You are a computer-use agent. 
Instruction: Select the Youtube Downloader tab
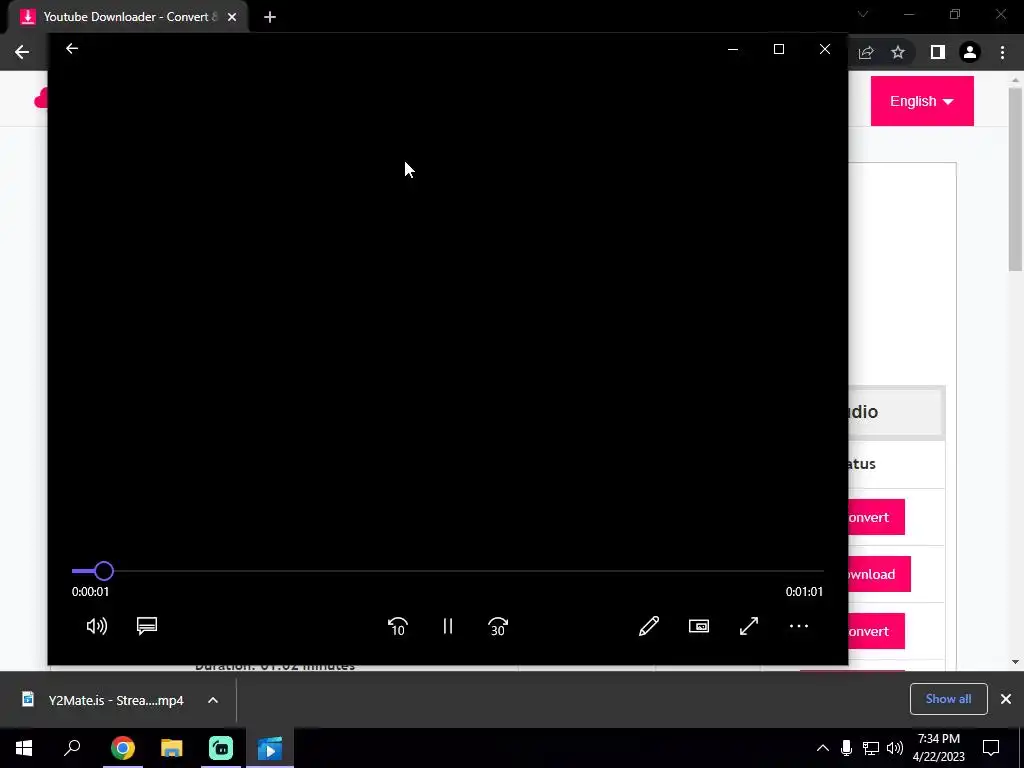click(x=128, y=17)
